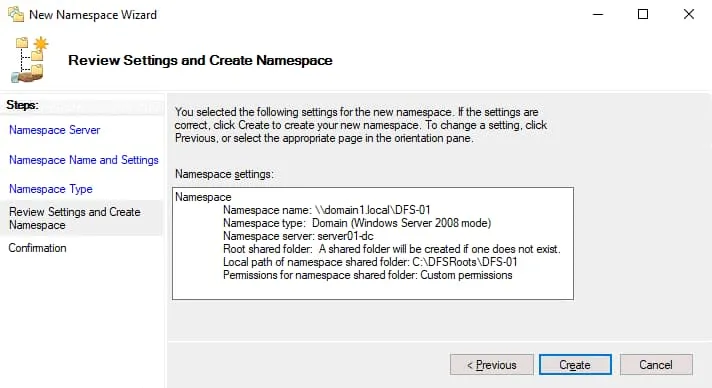Go to the Namespace Server step
The width and height of the screenshot is (712, 388).
click(54, 130)
